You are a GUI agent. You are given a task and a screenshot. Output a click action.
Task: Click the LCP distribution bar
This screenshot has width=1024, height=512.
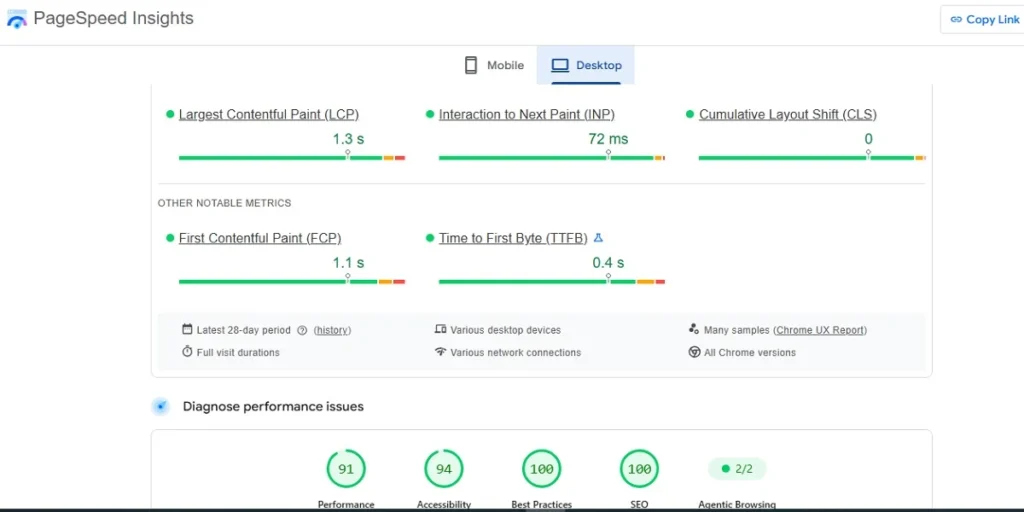(x=292, y=158)
